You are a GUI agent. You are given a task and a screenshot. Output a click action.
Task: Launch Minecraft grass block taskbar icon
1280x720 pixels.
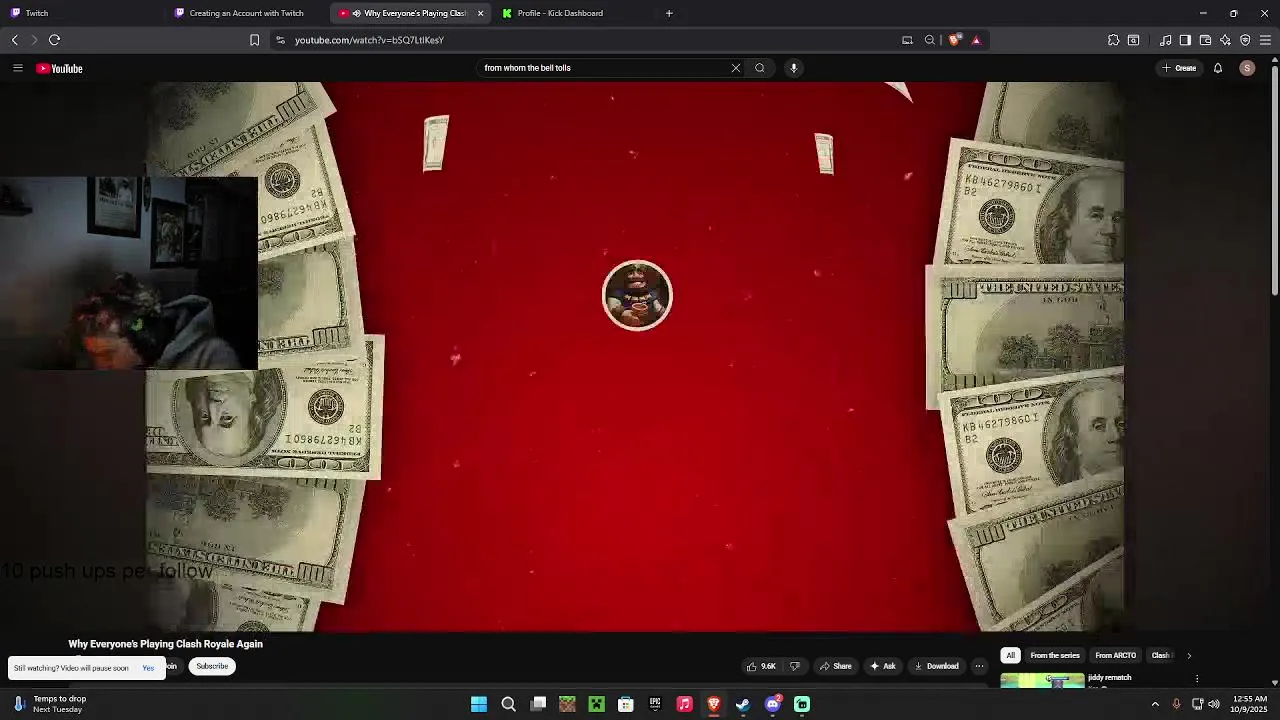pyautogui.click(x=567, y=704)
